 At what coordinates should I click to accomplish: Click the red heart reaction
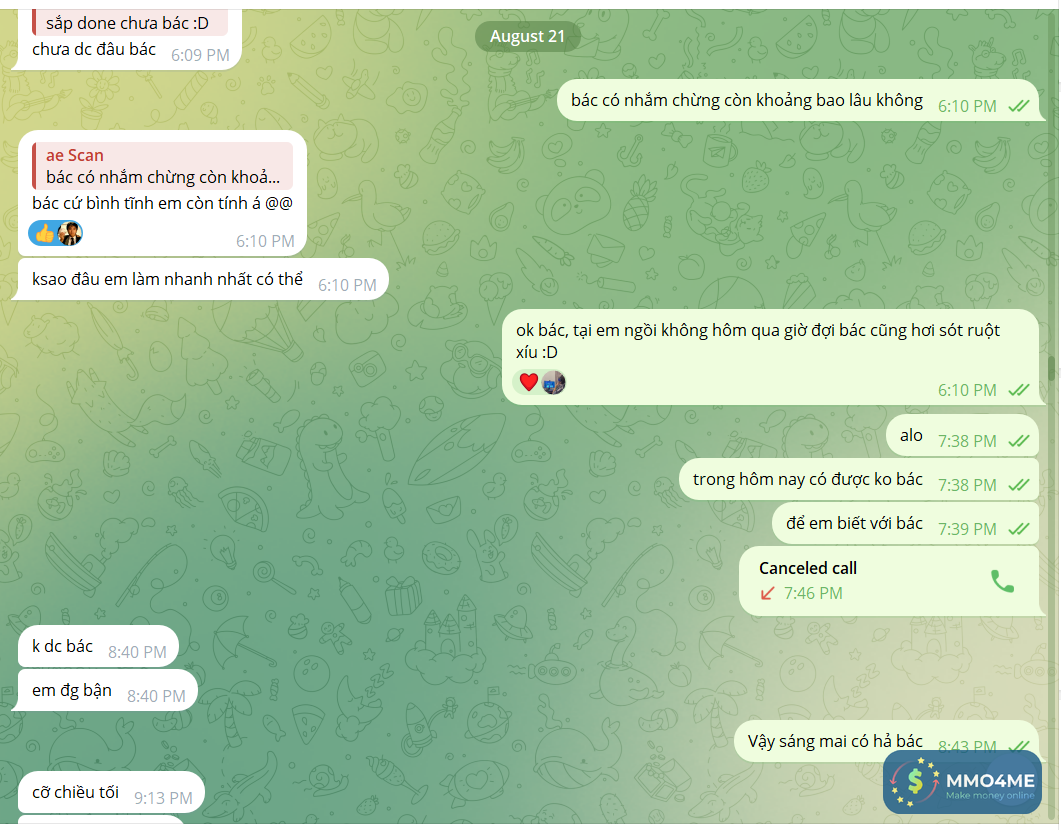click(x=528, y=382)
